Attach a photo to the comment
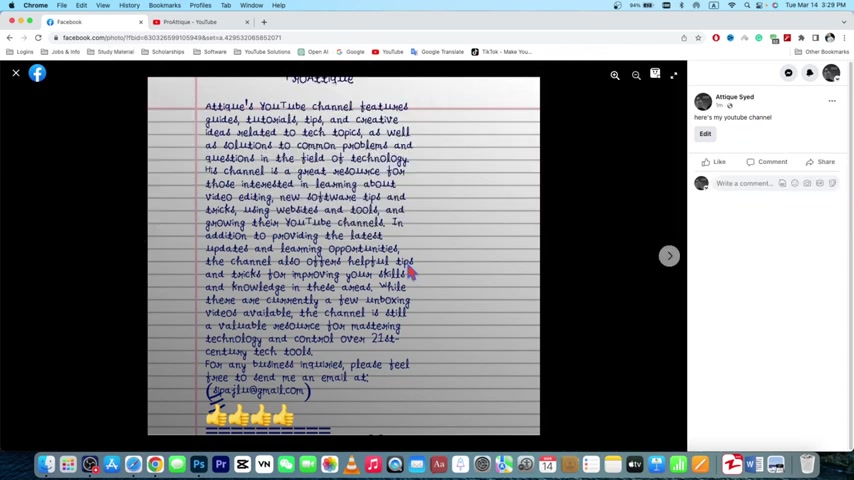This screenshot has width=854, height=480. [x=807, y=184]
